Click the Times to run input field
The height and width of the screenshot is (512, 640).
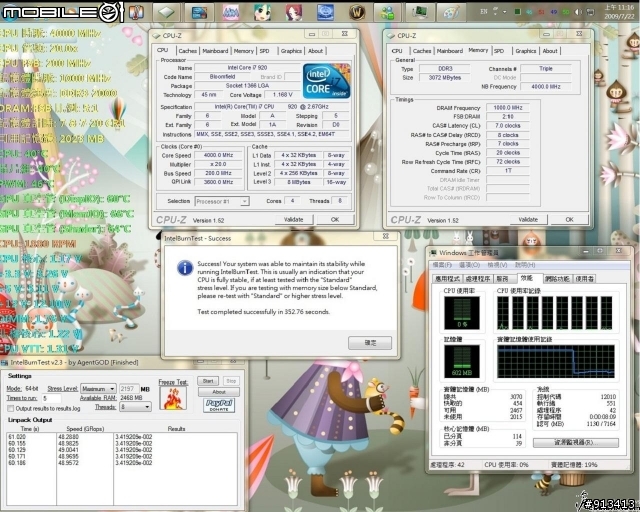click(51, 398)
